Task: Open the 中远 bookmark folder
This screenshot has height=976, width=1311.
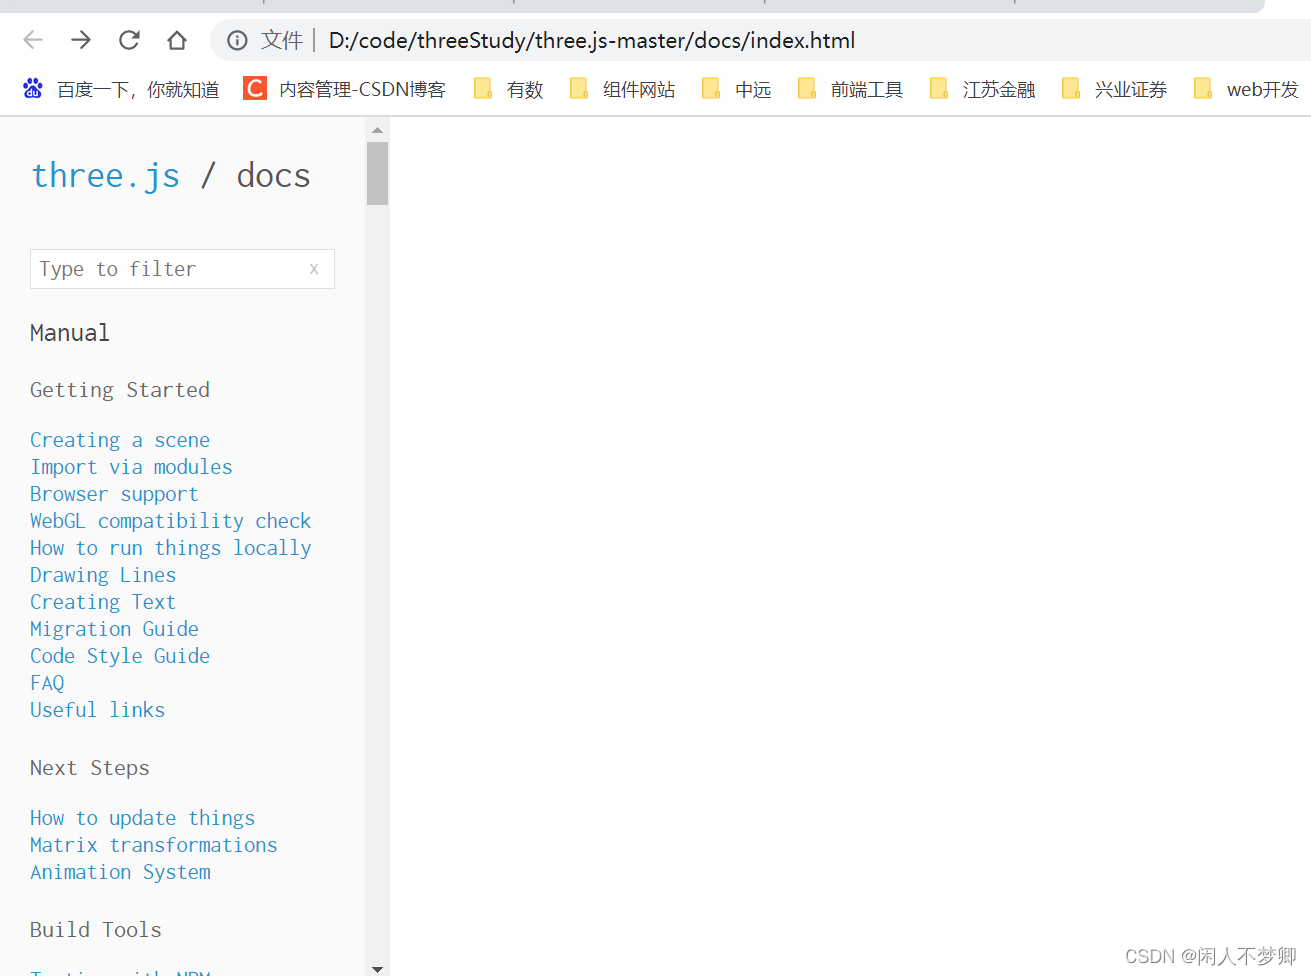Action: coord(737,89)
